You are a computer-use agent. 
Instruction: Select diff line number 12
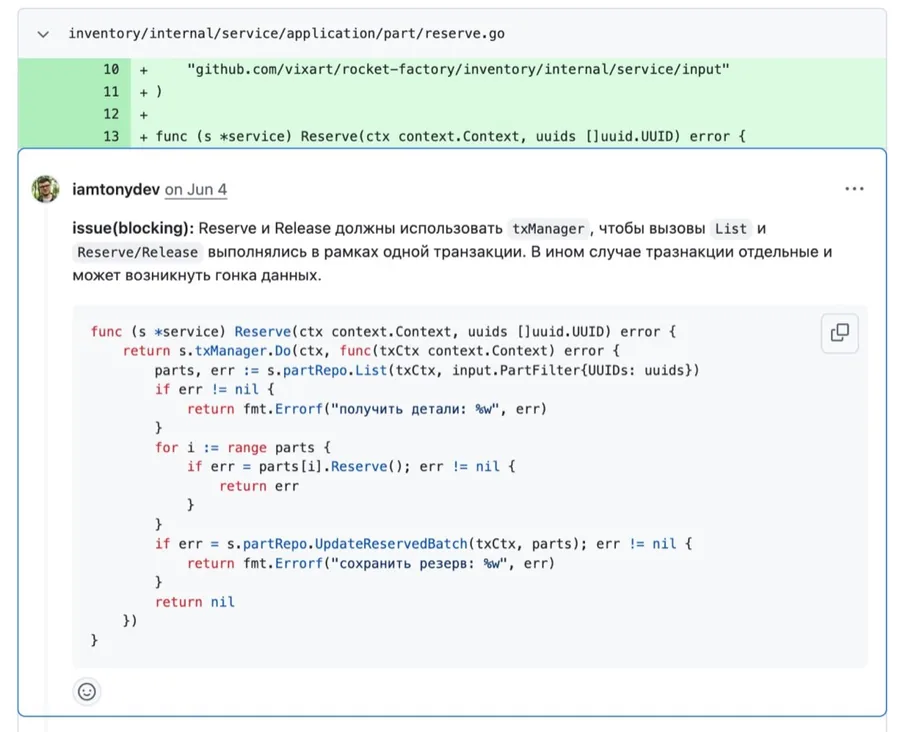pos(111,114)
